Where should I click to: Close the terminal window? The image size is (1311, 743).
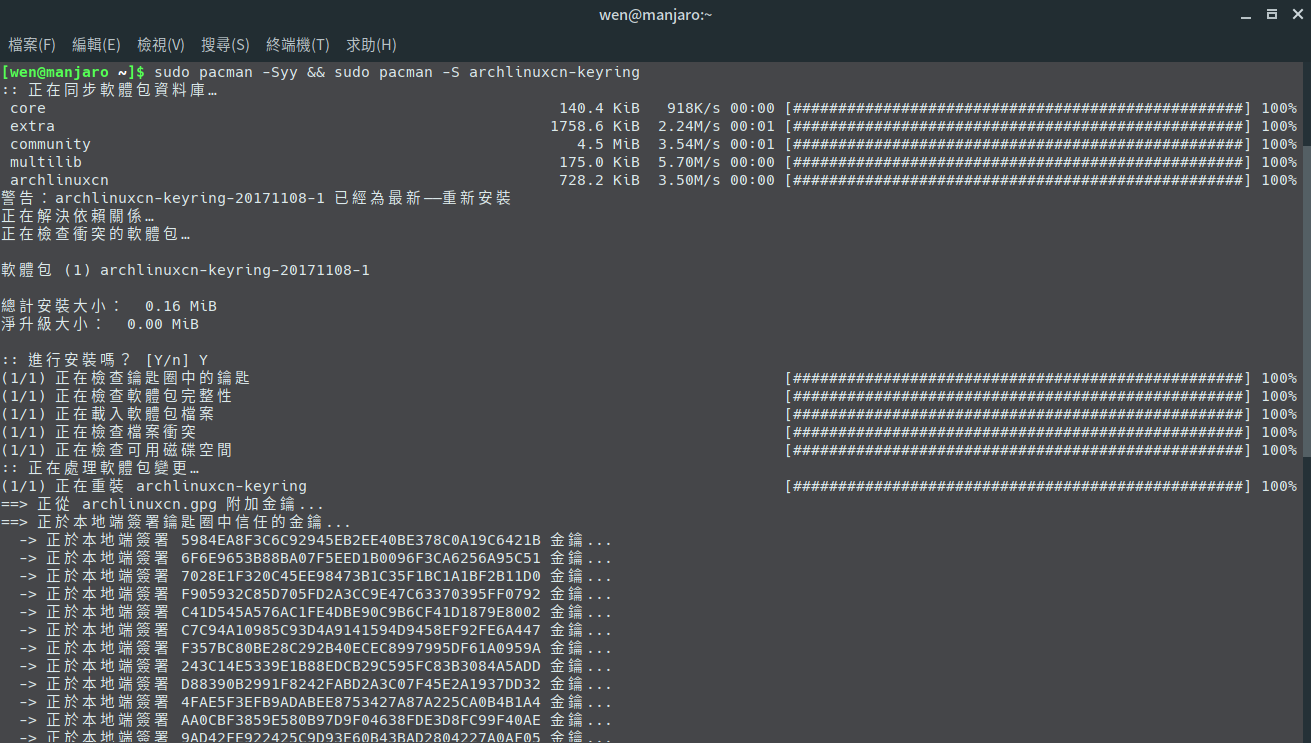click(x=1299, y=14)
